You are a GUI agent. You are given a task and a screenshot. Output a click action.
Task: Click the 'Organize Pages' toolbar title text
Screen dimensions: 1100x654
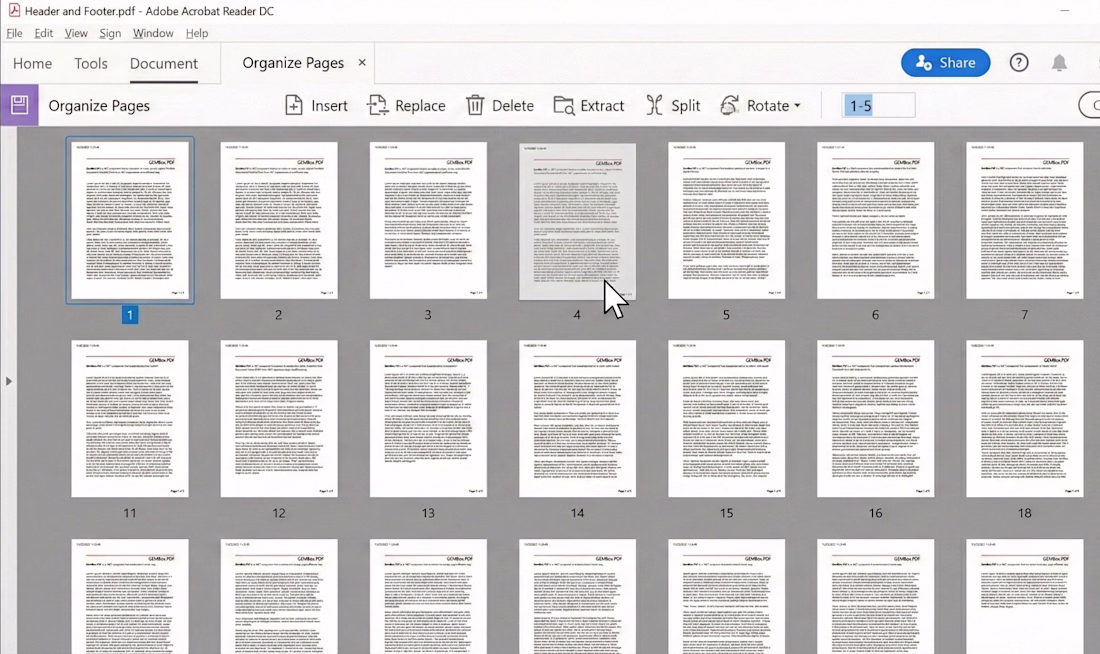click(x=99, y=105)
